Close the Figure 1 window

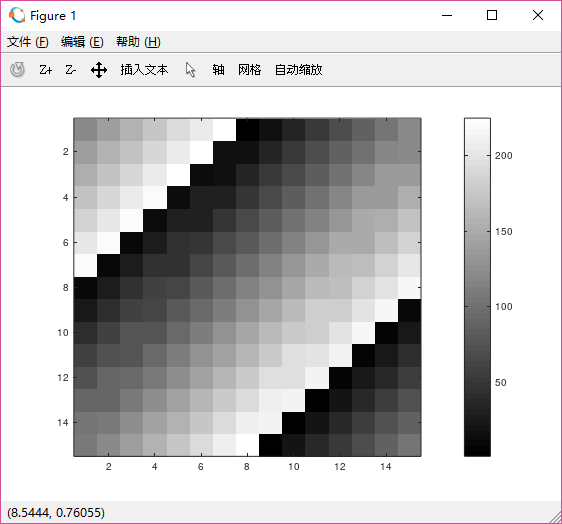(538, 15)
